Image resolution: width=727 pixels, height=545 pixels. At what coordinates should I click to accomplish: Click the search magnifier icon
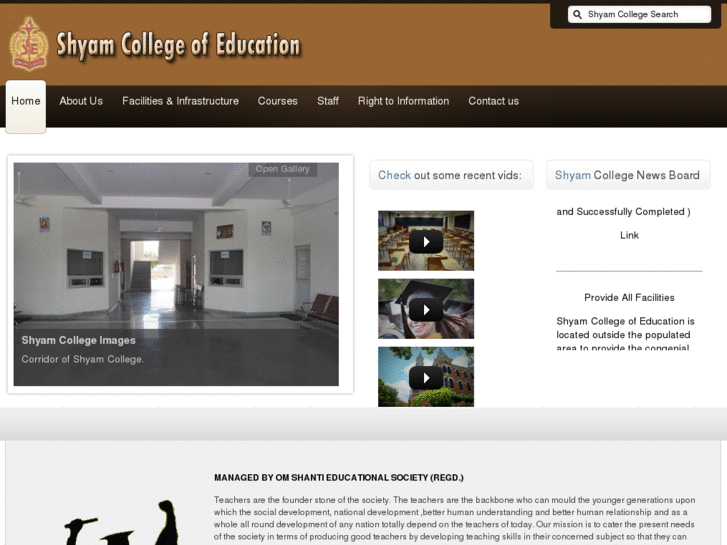click(x=577, y=14)
